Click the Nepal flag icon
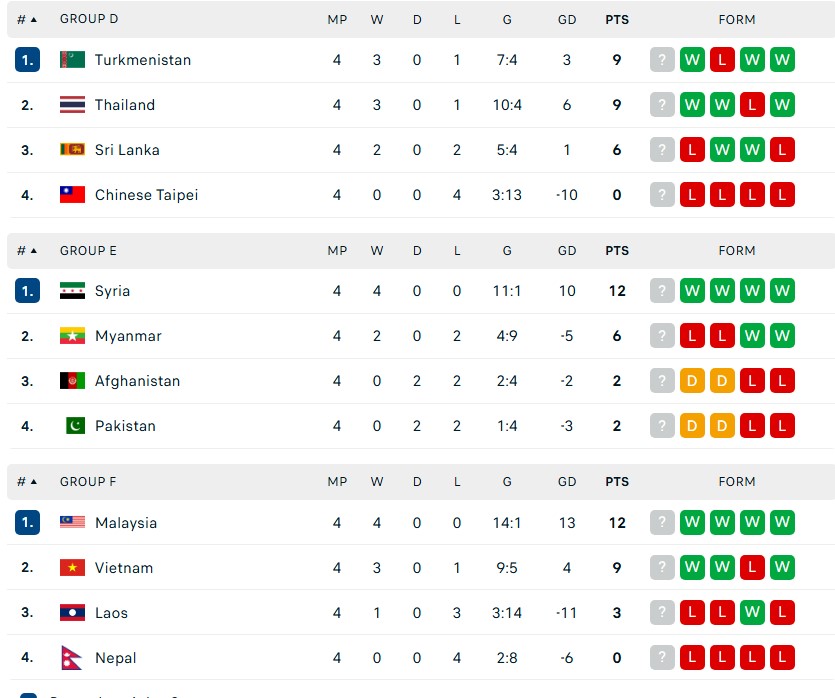 [71, 658]
